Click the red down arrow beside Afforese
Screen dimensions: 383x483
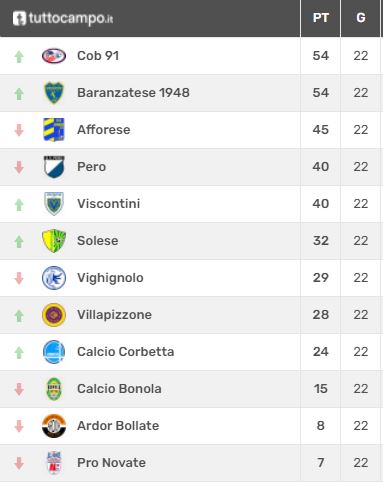point(19,130)
